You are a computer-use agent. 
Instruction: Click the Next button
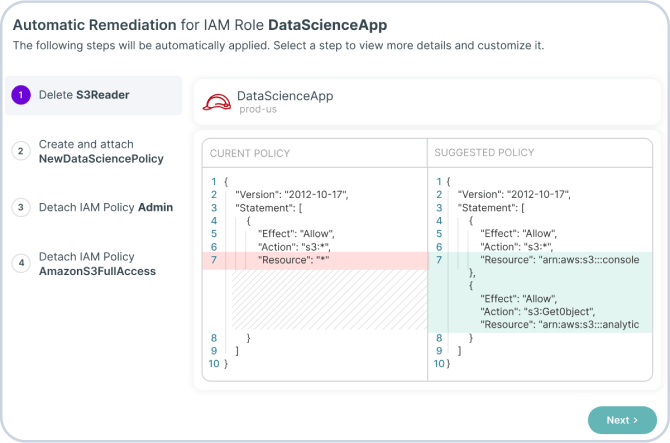(x=622, y=420)
